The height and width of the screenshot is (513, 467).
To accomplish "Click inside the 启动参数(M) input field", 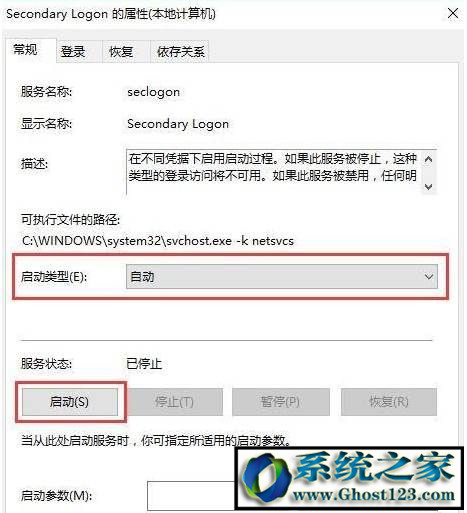I will pyautogui.click(x=191, y=496).
